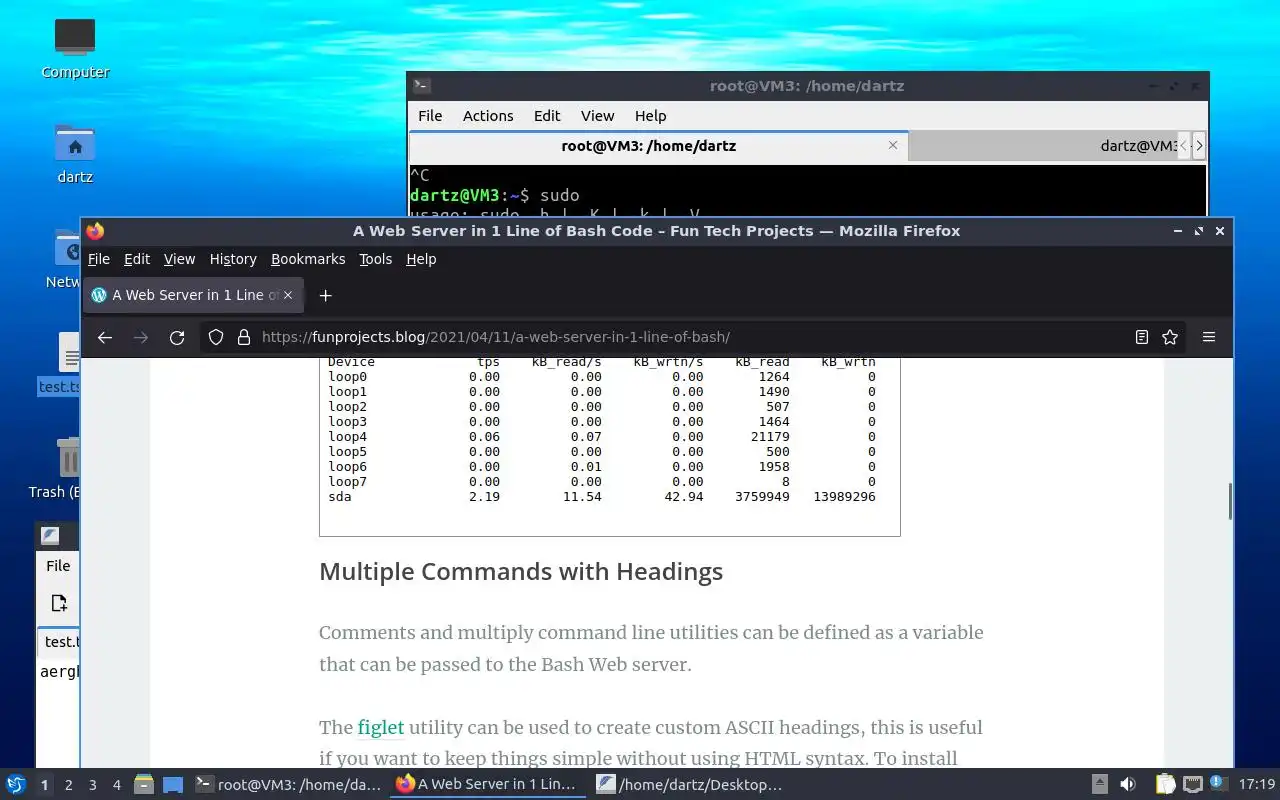This screenshot has height=800, width=1280.
Task: Close the root@VM3 terminal tab
Action: coord(893,146)
